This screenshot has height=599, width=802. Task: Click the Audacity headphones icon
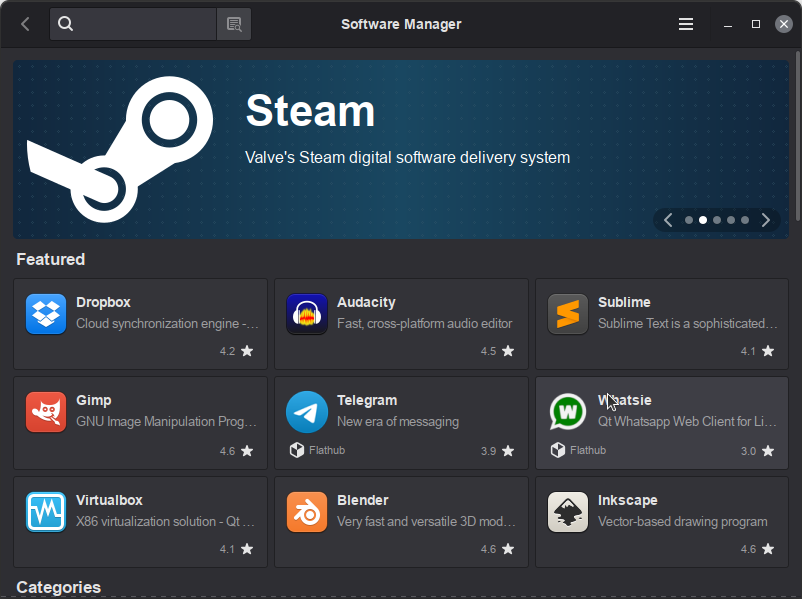[307, 314]
